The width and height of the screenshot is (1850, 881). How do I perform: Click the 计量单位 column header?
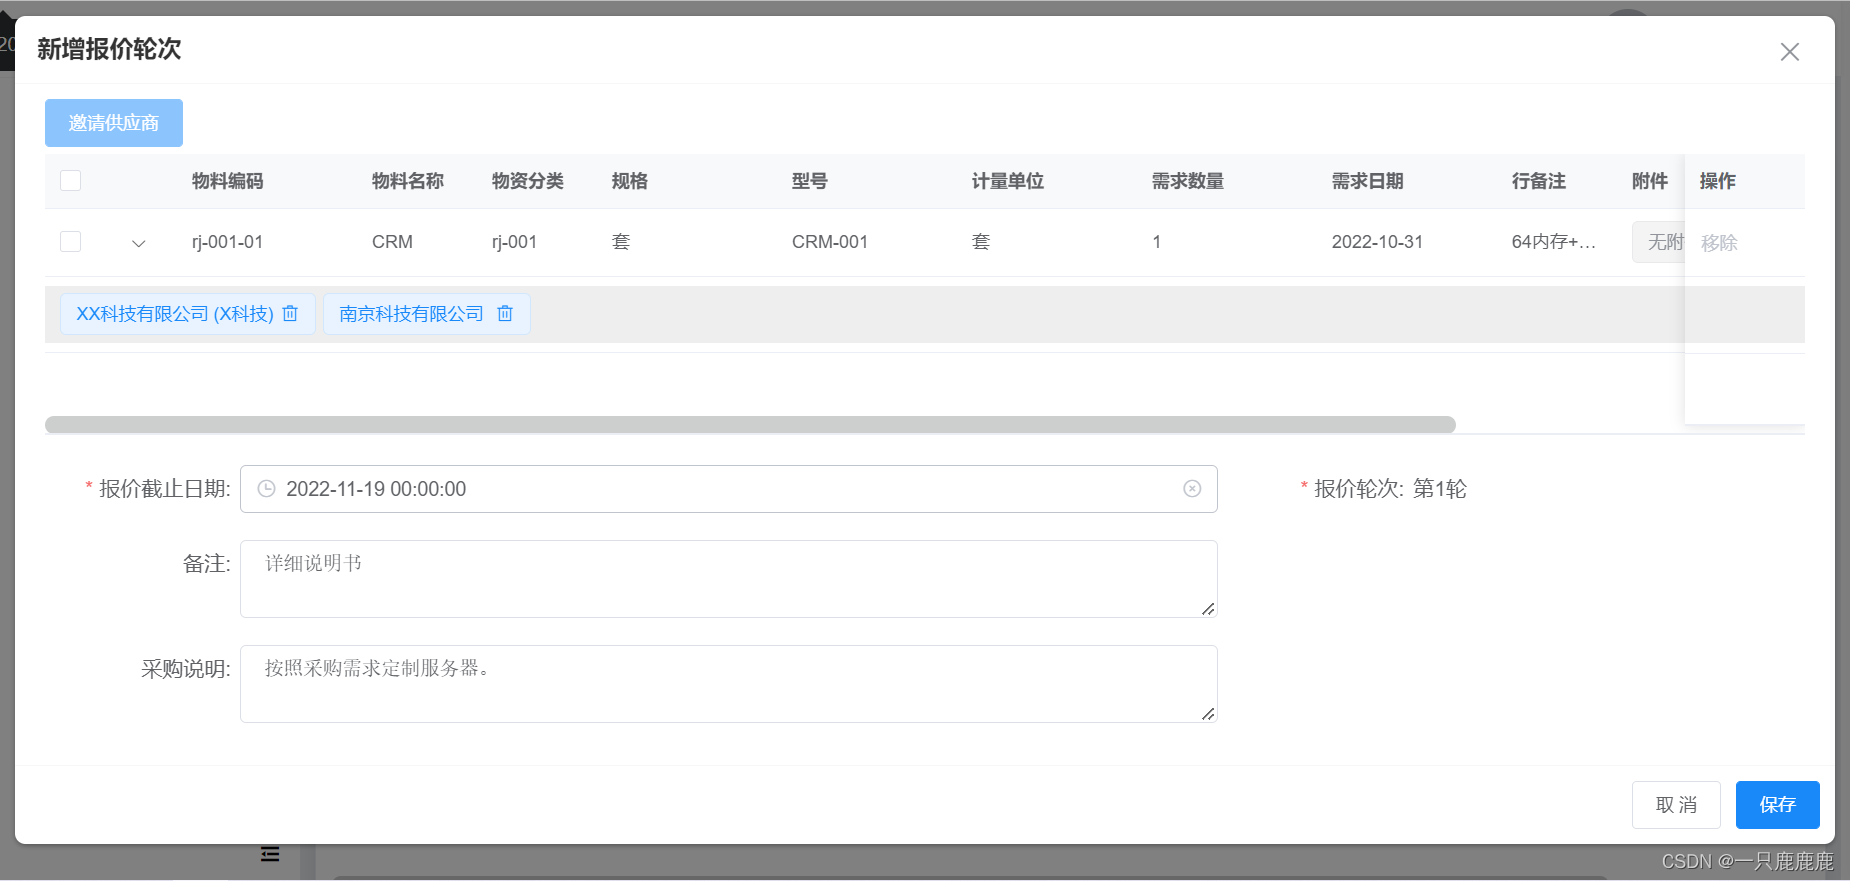point(1008,181)
